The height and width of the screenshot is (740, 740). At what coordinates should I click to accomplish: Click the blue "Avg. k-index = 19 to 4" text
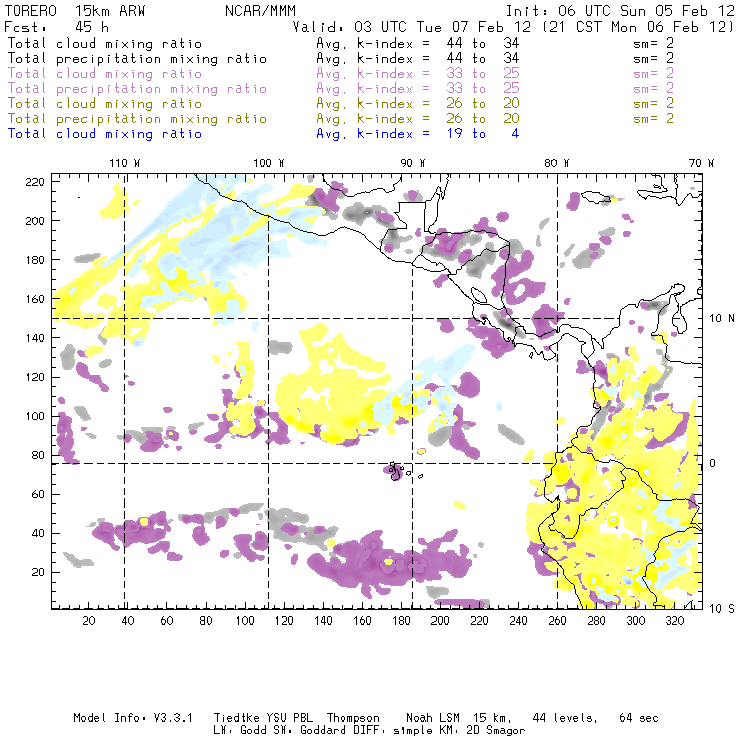point(418,134)
